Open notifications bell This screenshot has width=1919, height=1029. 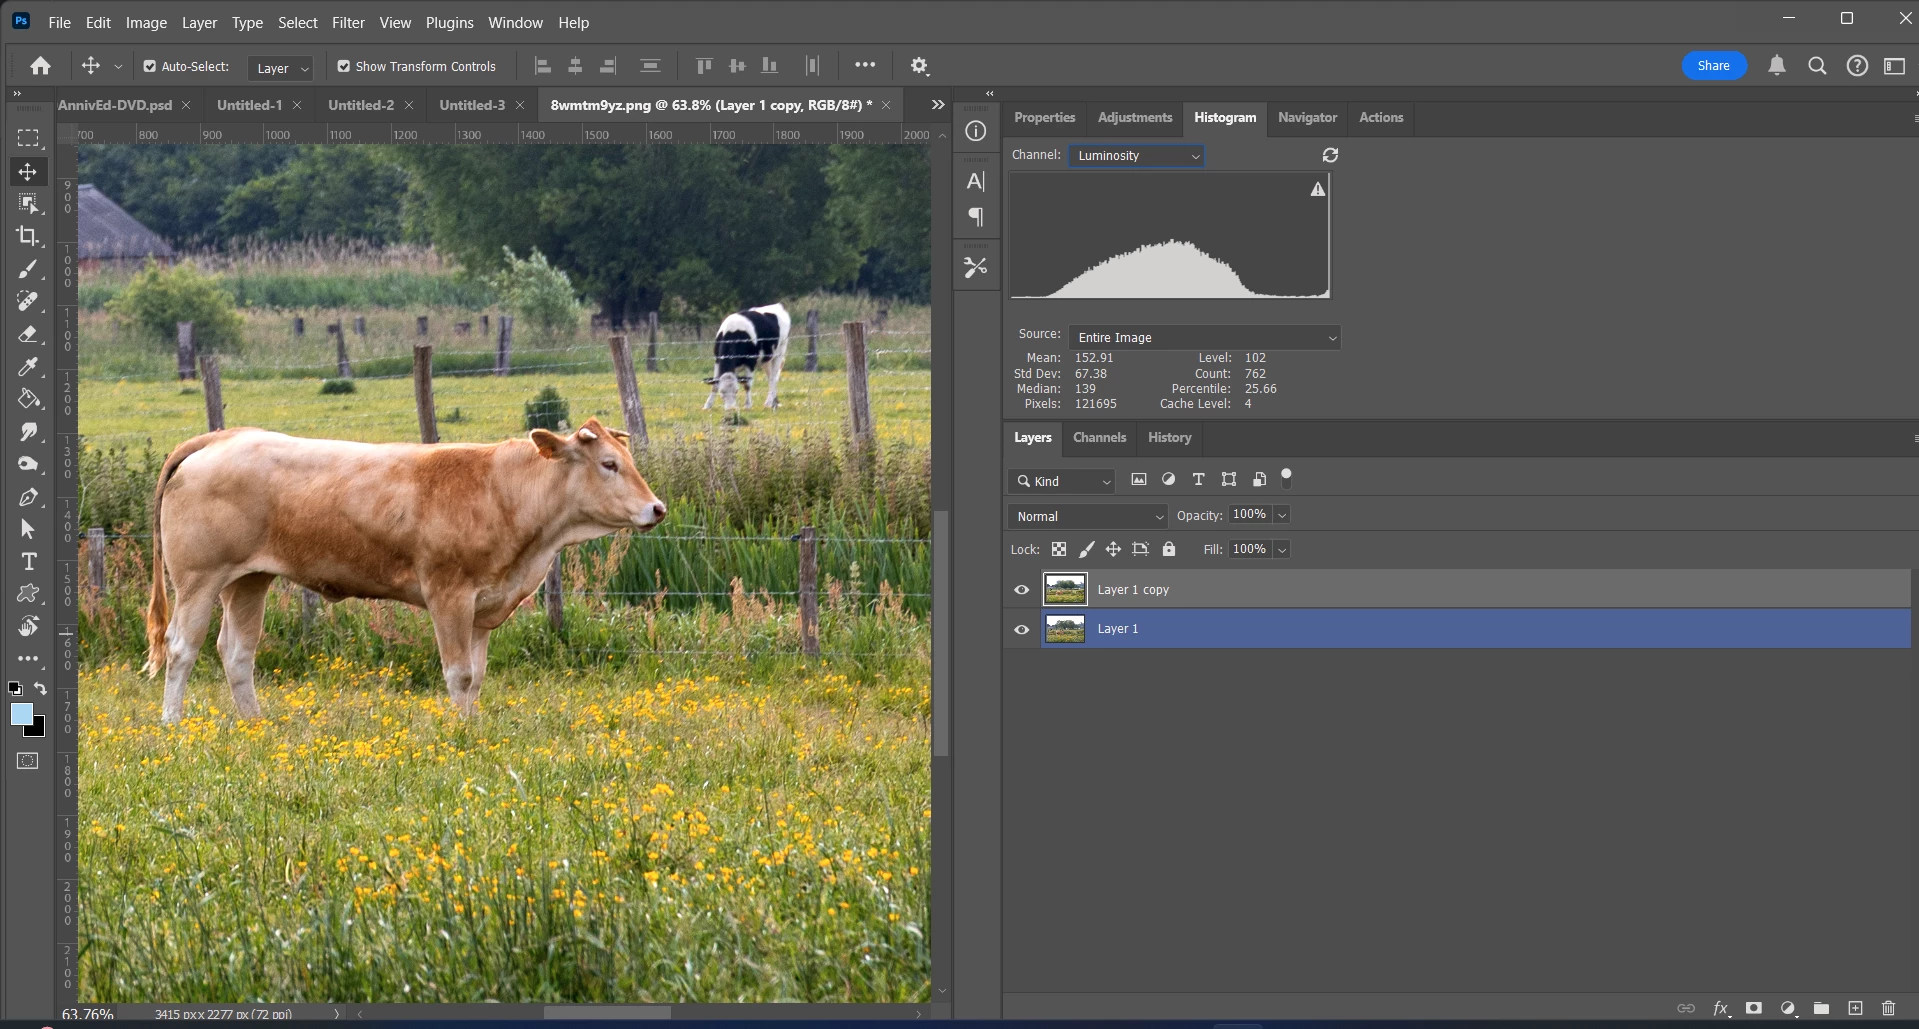[1777, 66]
